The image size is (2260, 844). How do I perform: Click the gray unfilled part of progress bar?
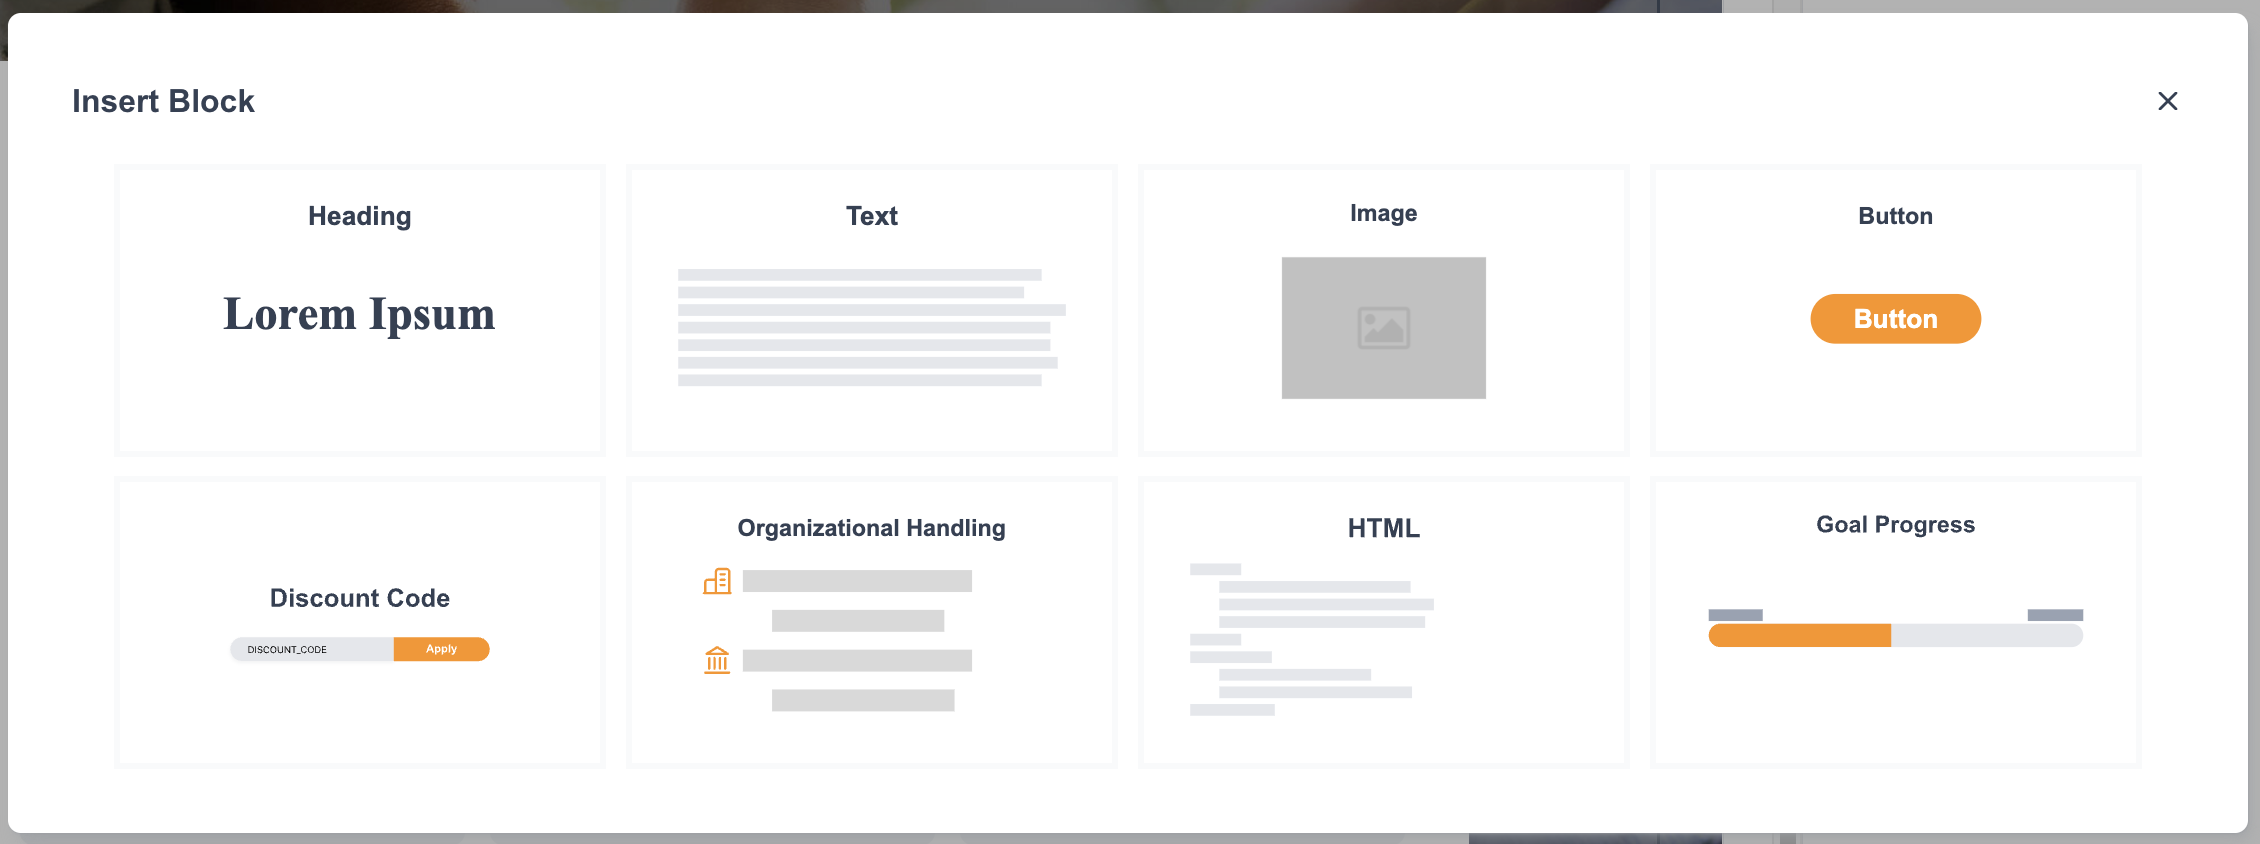click(x=1986, y=636)
